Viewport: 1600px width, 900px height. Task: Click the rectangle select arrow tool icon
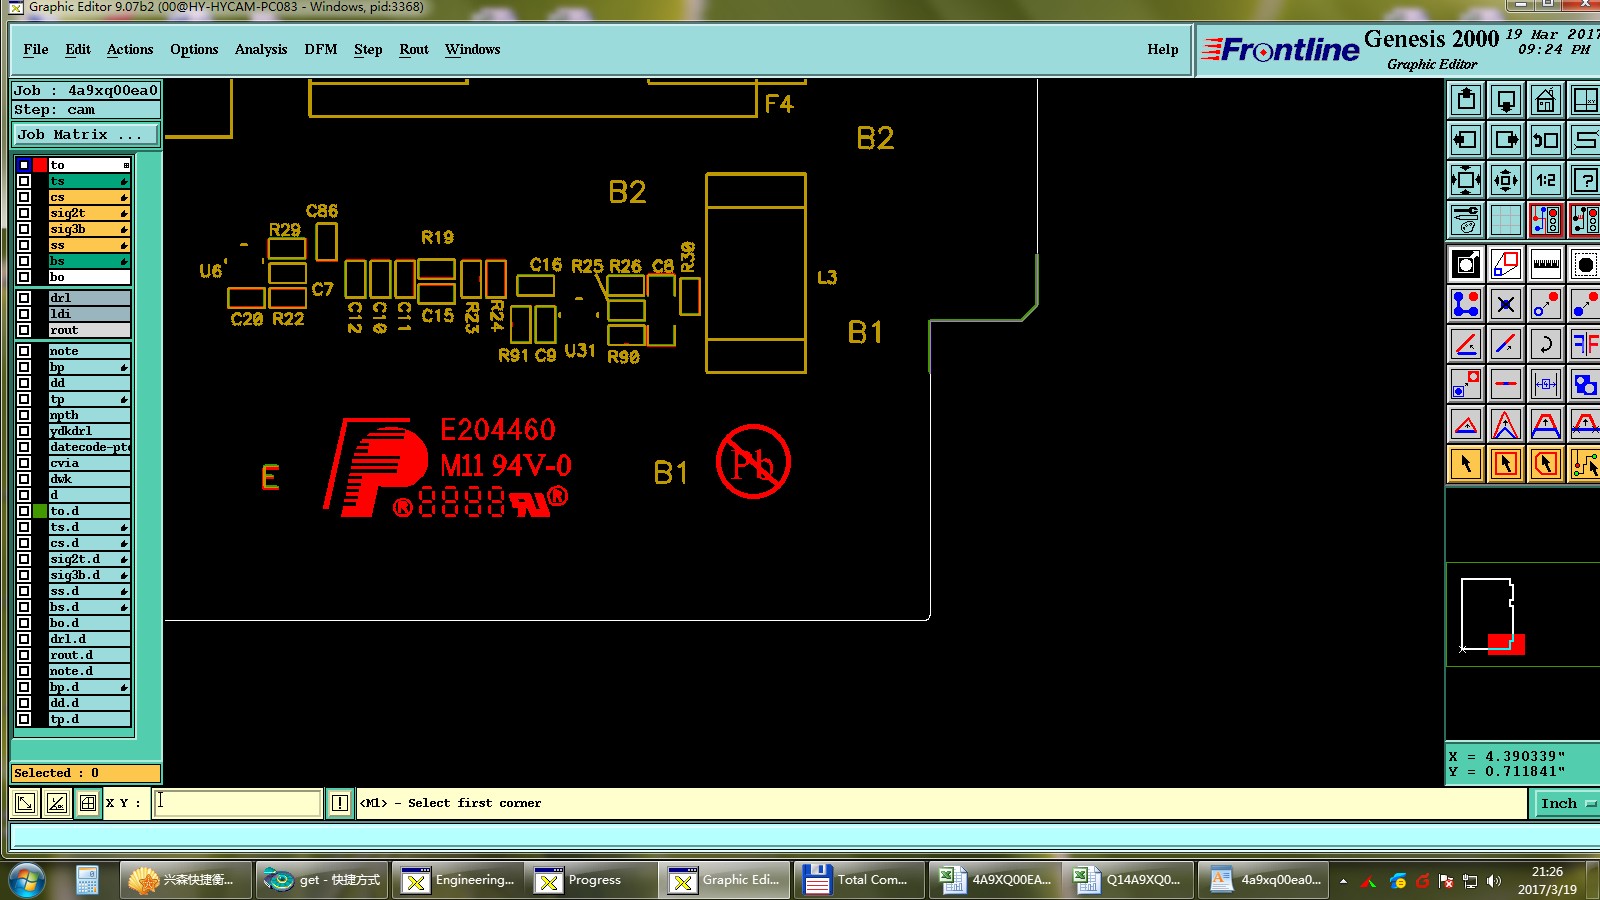tap(1506, 464)
